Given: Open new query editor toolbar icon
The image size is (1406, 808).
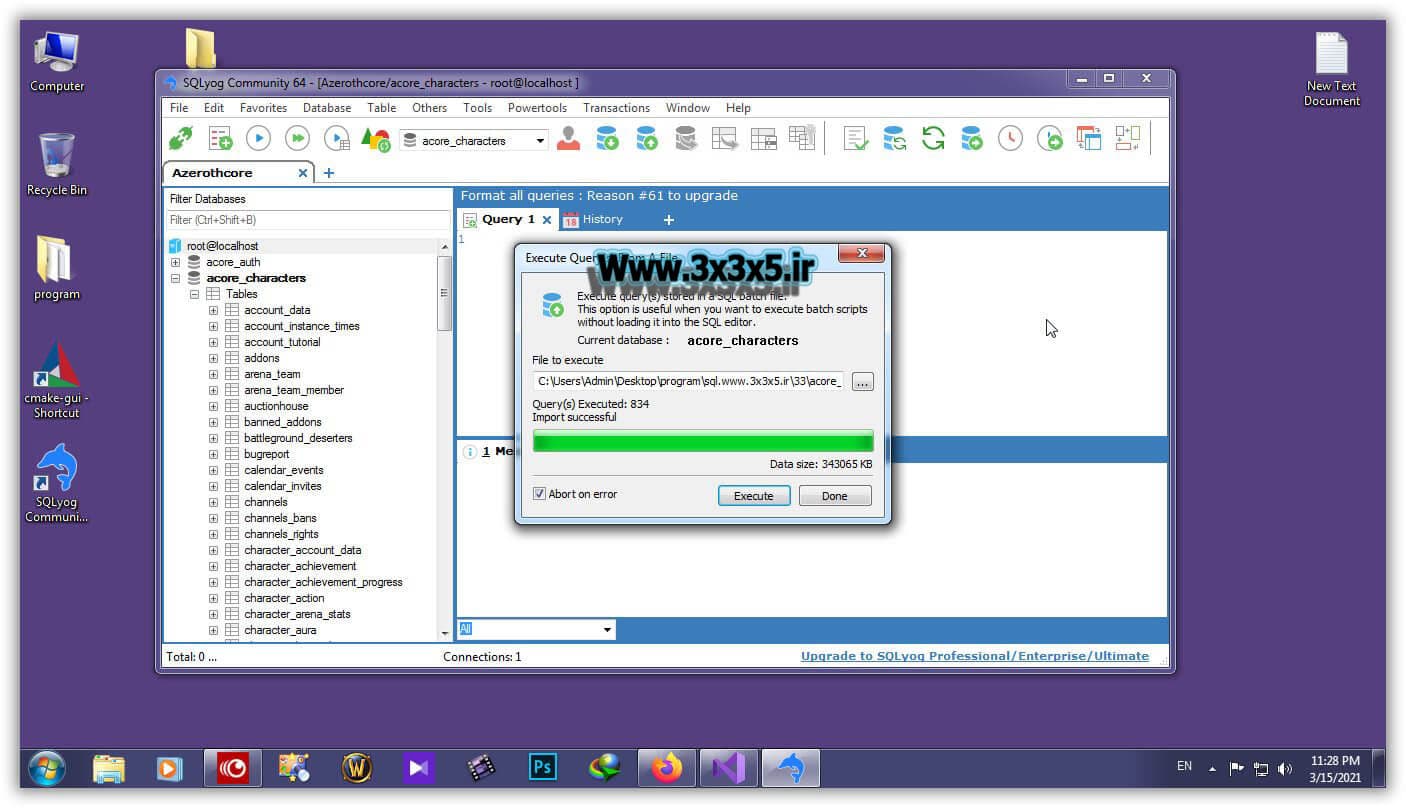Looking at the screenshot, I should [x=220, y=139].
